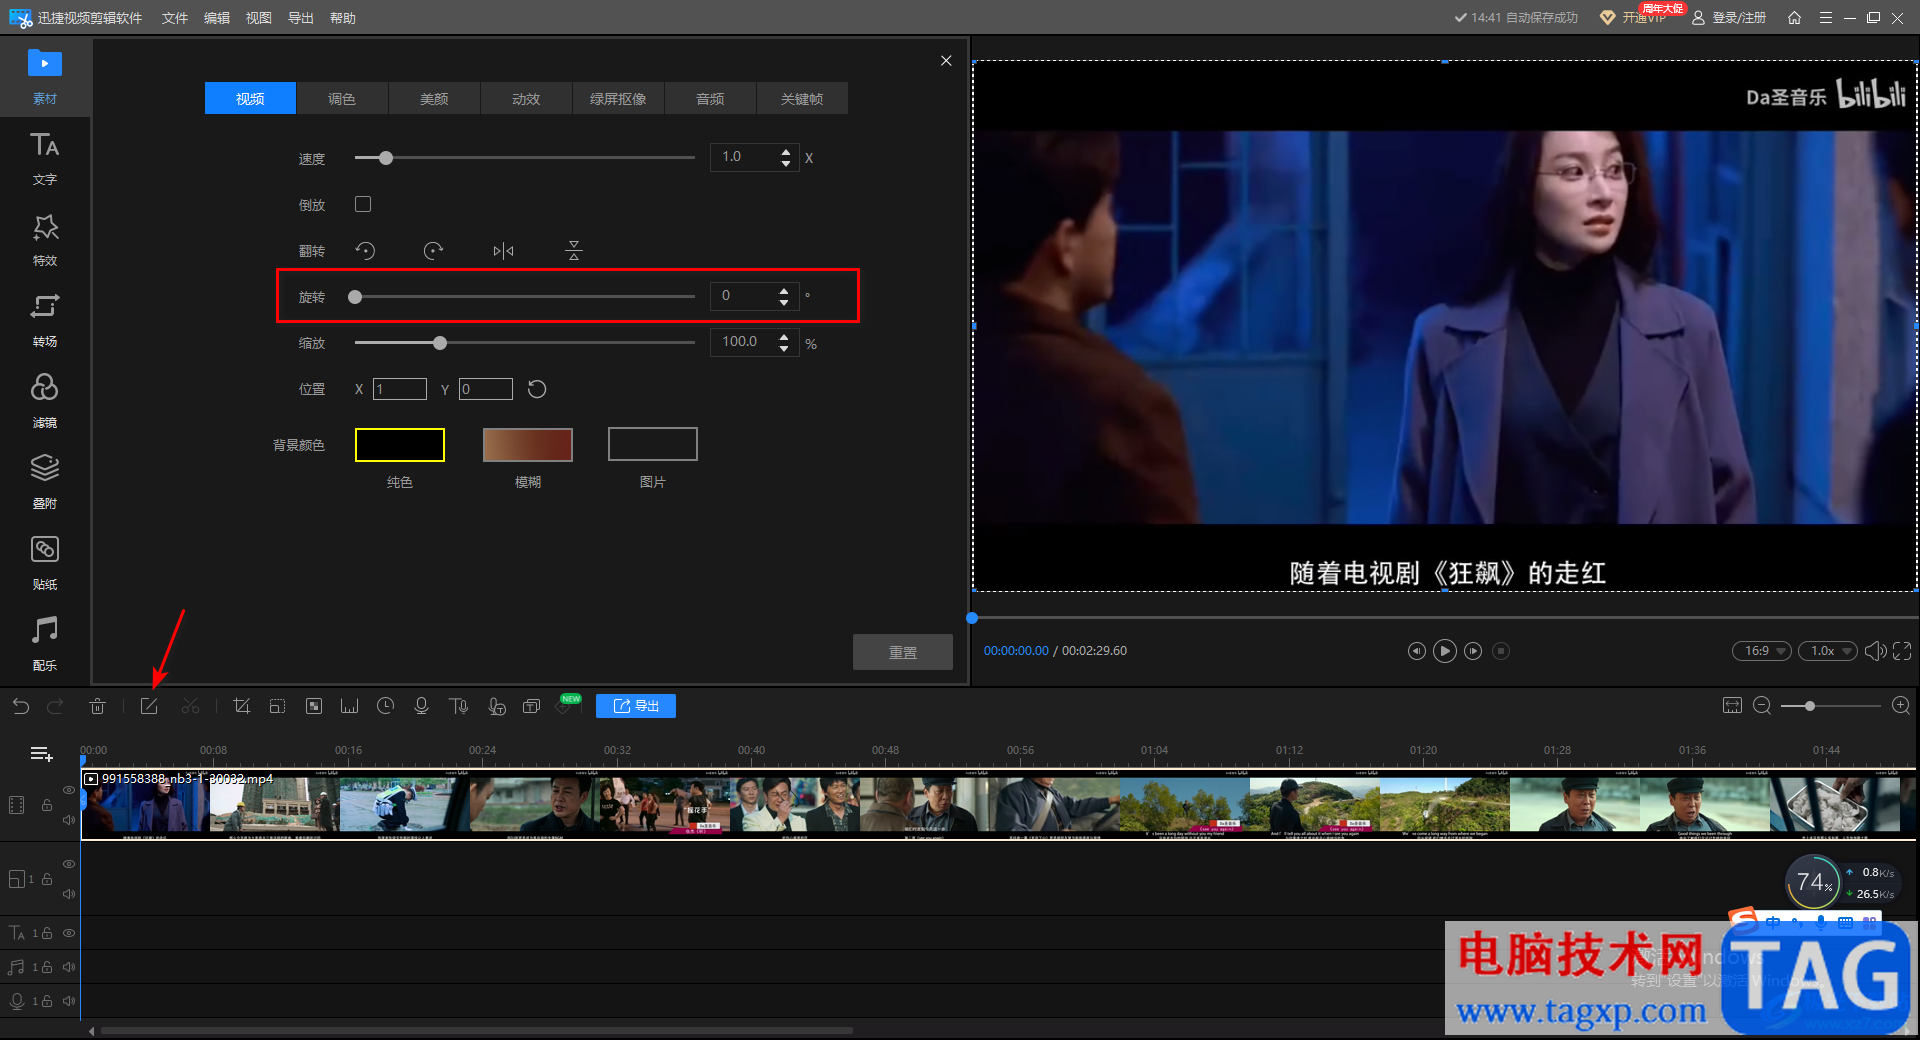This screenshot has width=1920, height=1040.
Task: Hide the picture-in-picture track eye icon
Action: (69, 864)
